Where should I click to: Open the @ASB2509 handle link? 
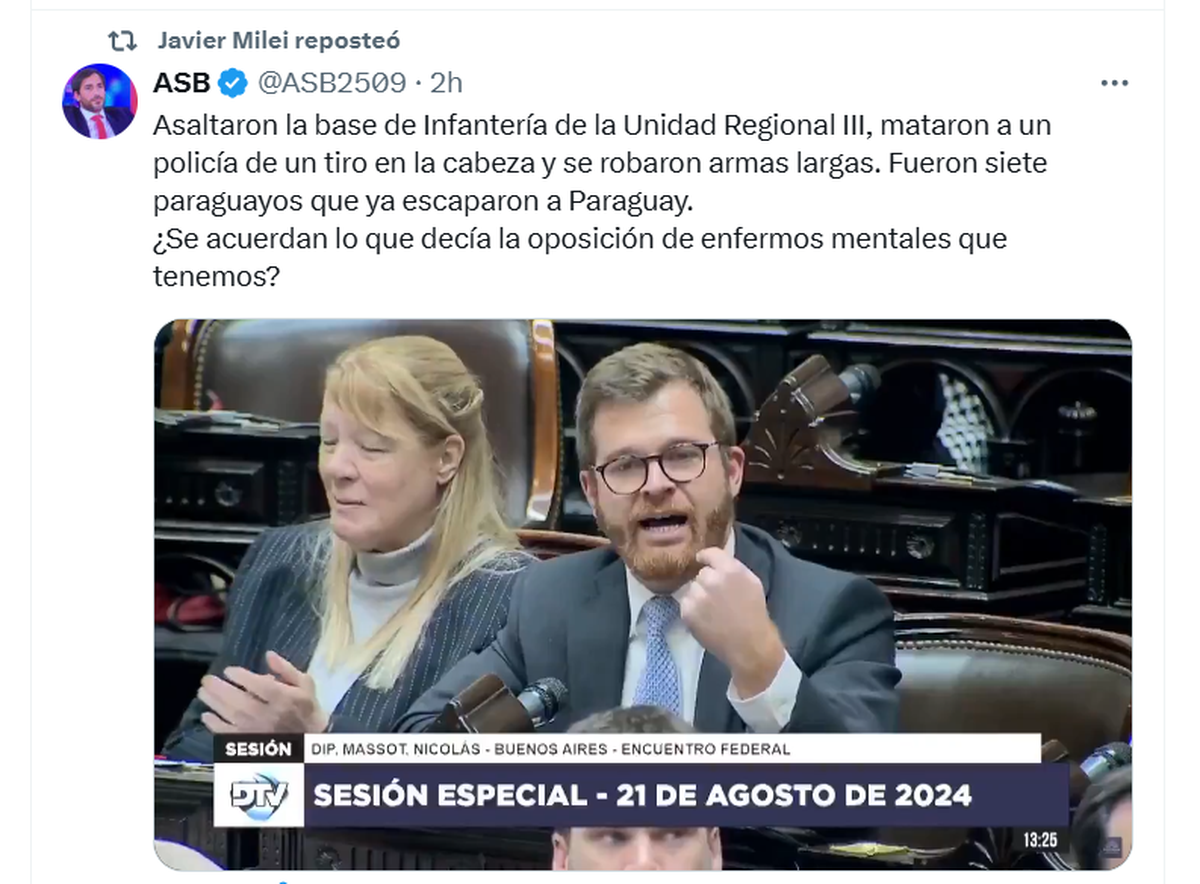click(x=332, y=83)
